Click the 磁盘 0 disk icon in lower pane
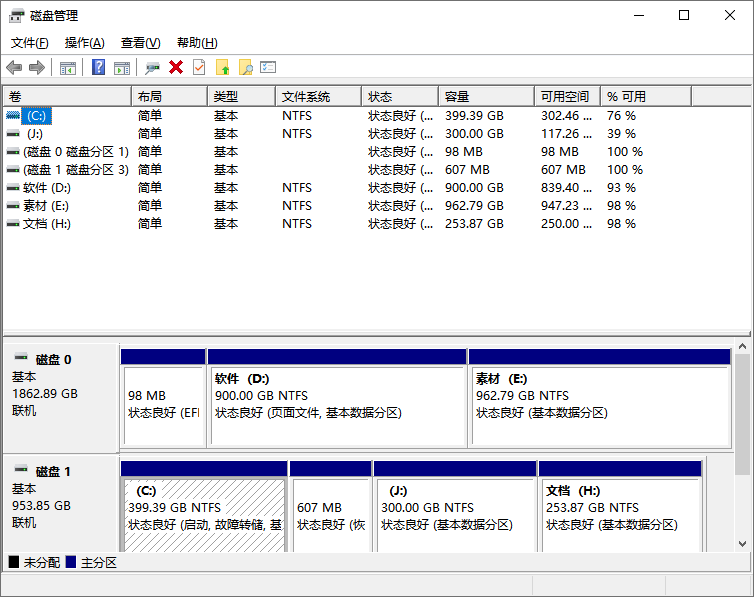This screenshot has width=754, height=597. pyautogui.click(x=21, y=357)
